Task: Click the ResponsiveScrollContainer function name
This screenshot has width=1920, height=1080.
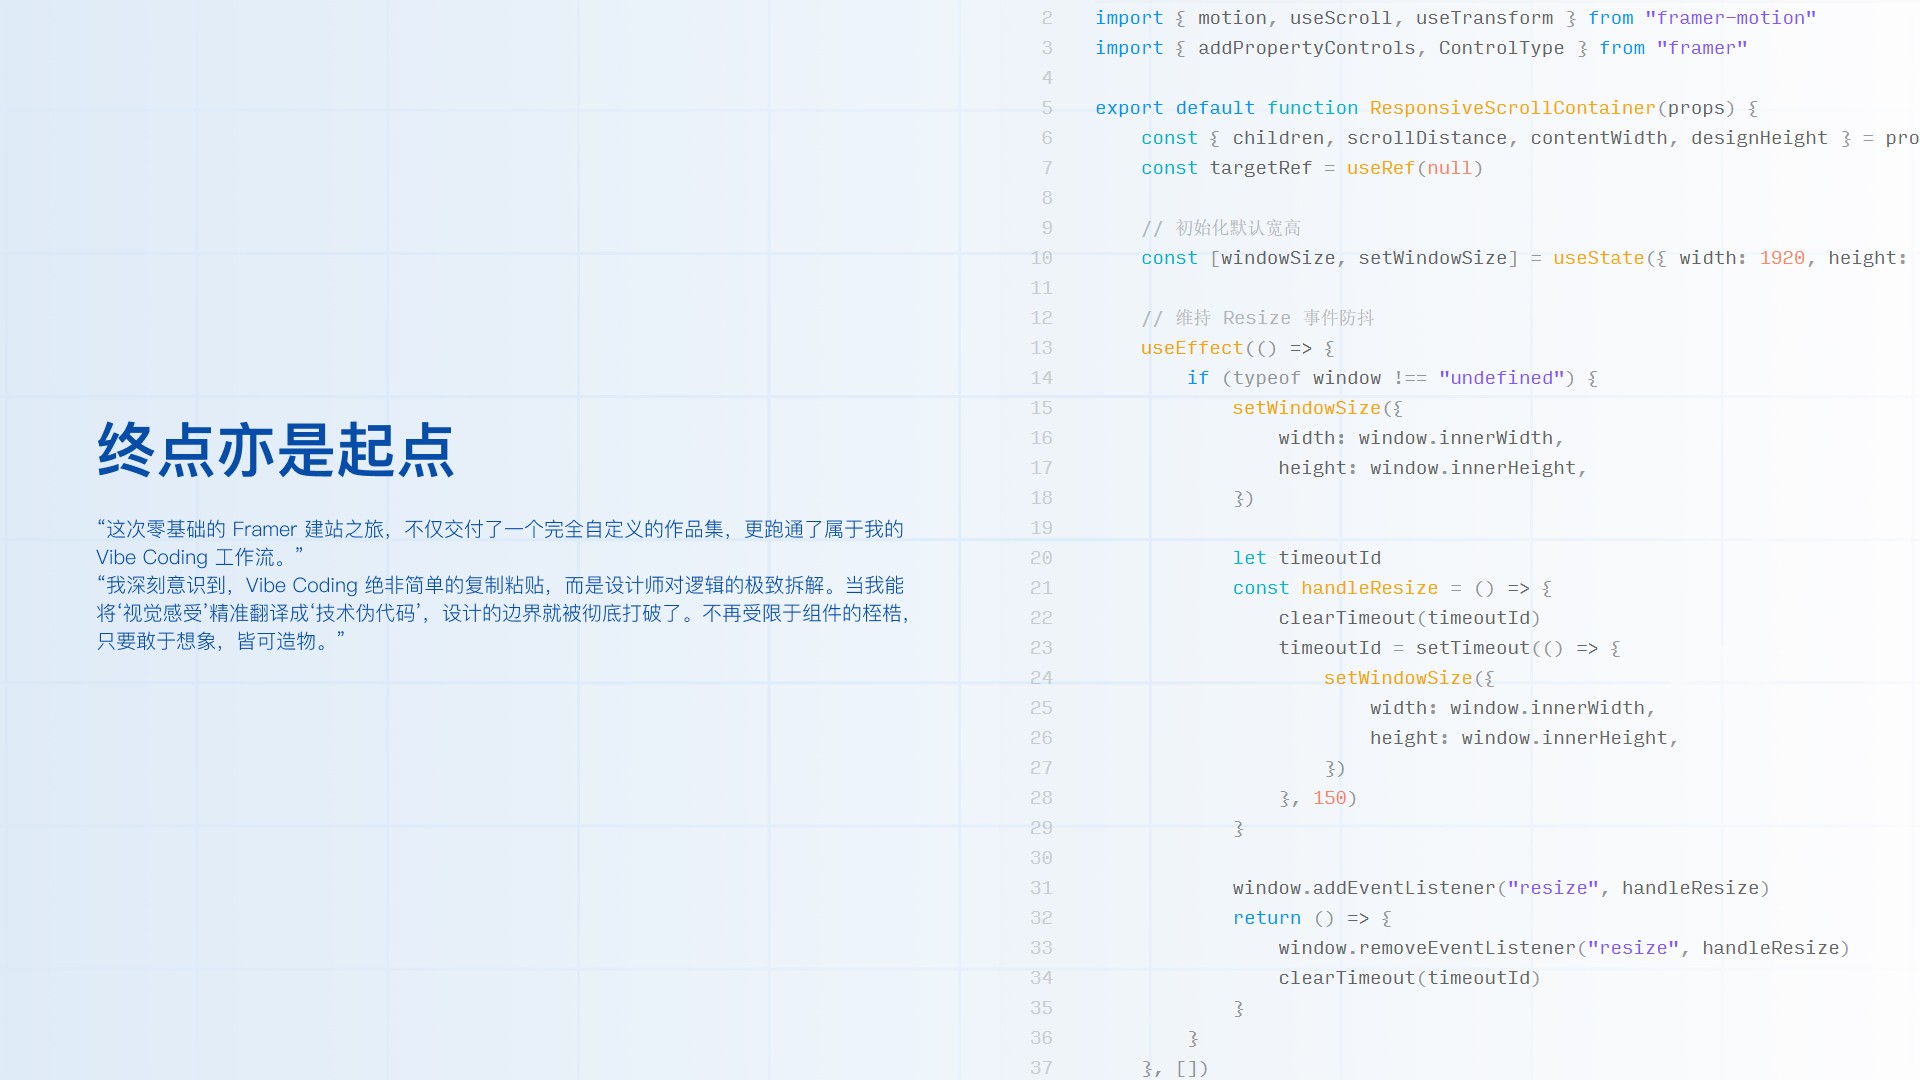Action: pyautogui.click(x=1511, y=108)
